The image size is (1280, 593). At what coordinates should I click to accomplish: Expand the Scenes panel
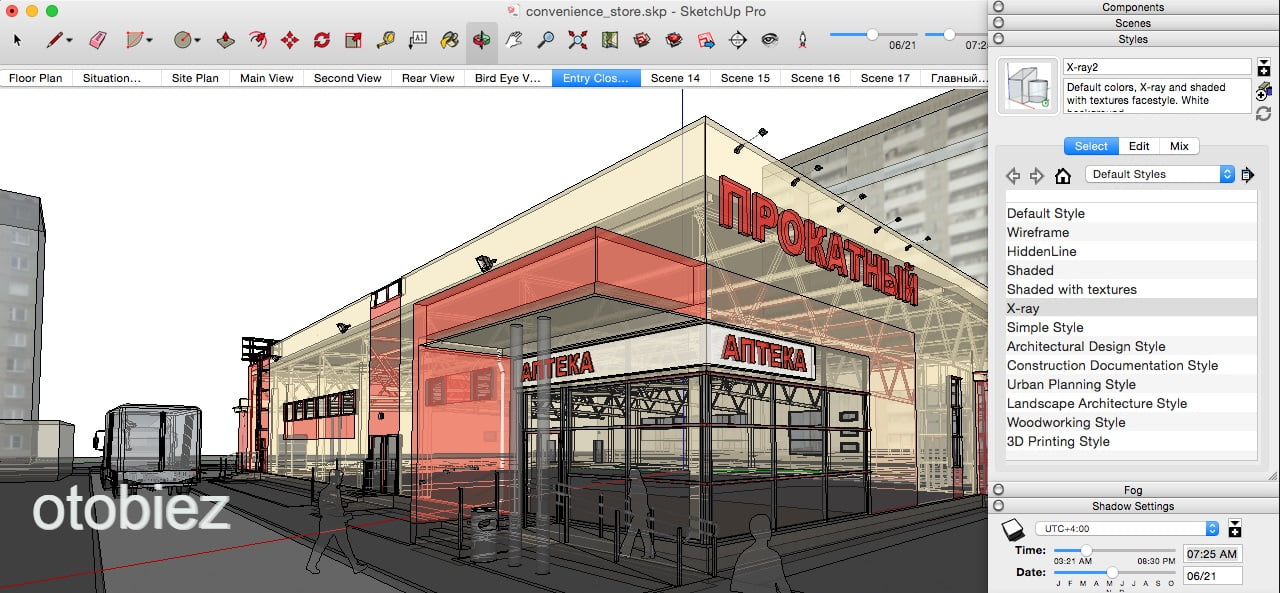[998, 23]
